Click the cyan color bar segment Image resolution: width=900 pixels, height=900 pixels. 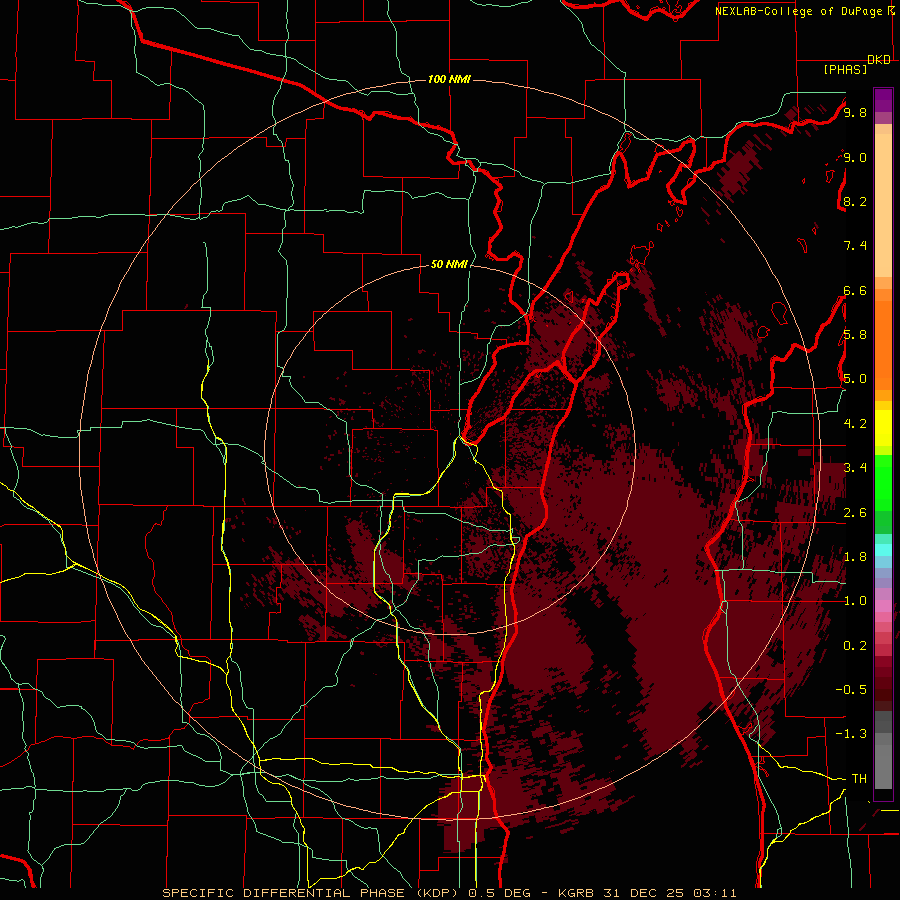(883, 550)
